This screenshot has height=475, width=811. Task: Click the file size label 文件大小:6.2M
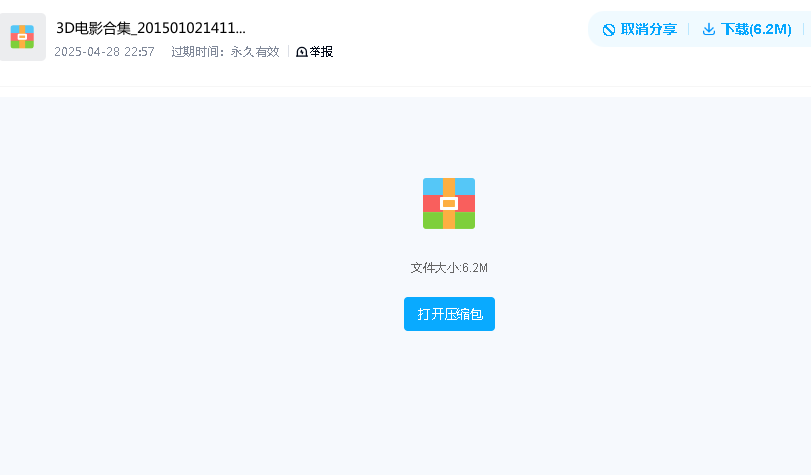449,268
